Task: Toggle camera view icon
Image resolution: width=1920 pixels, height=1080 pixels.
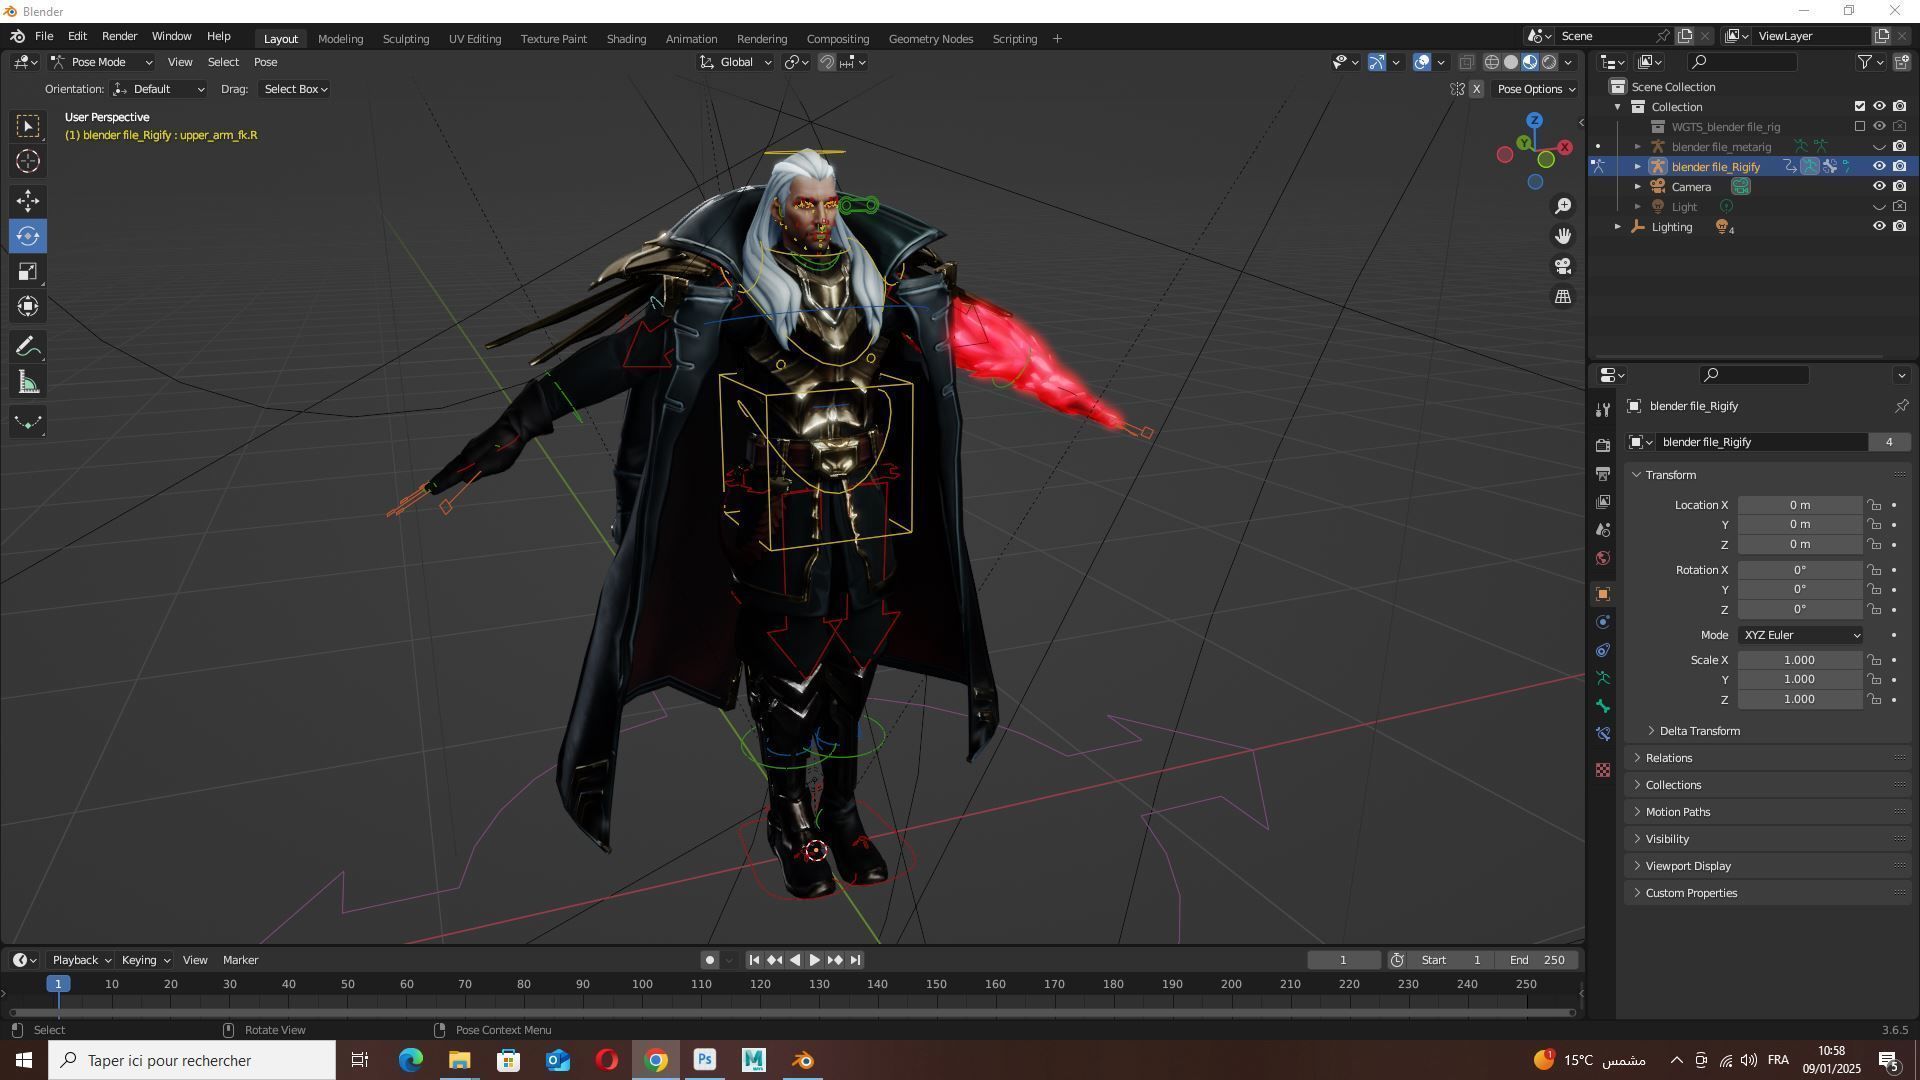Action: tap(1563, 266)
